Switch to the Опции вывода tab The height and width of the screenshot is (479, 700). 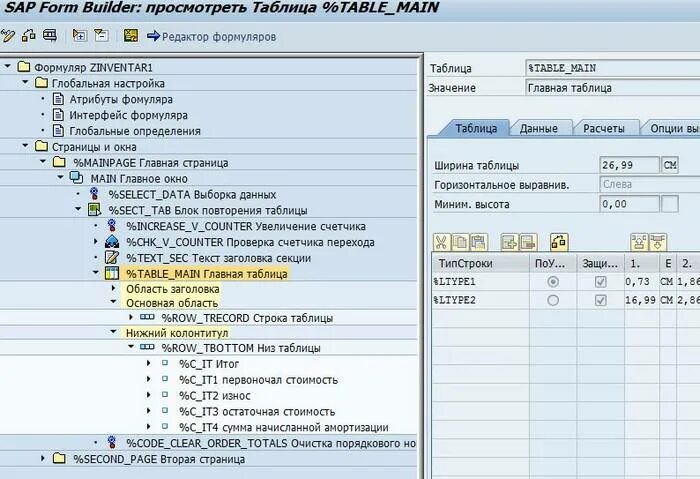[673, 129]
